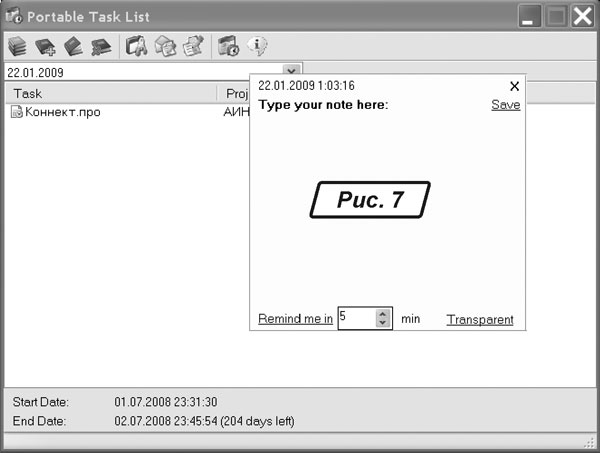Increase the reminder minutes with up arrow
Screen dimensions: 600x453
tap(382, 314)
